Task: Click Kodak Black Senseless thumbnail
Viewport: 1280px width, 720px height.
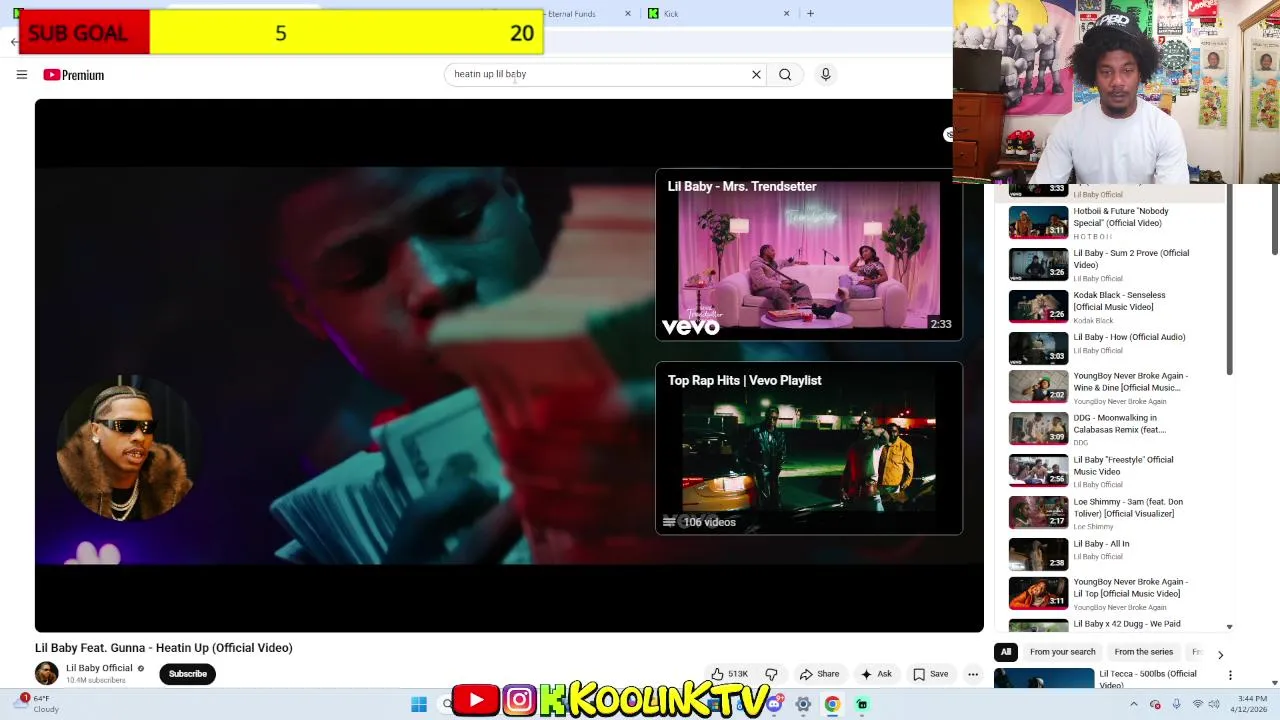Action: pos(1038,306)
